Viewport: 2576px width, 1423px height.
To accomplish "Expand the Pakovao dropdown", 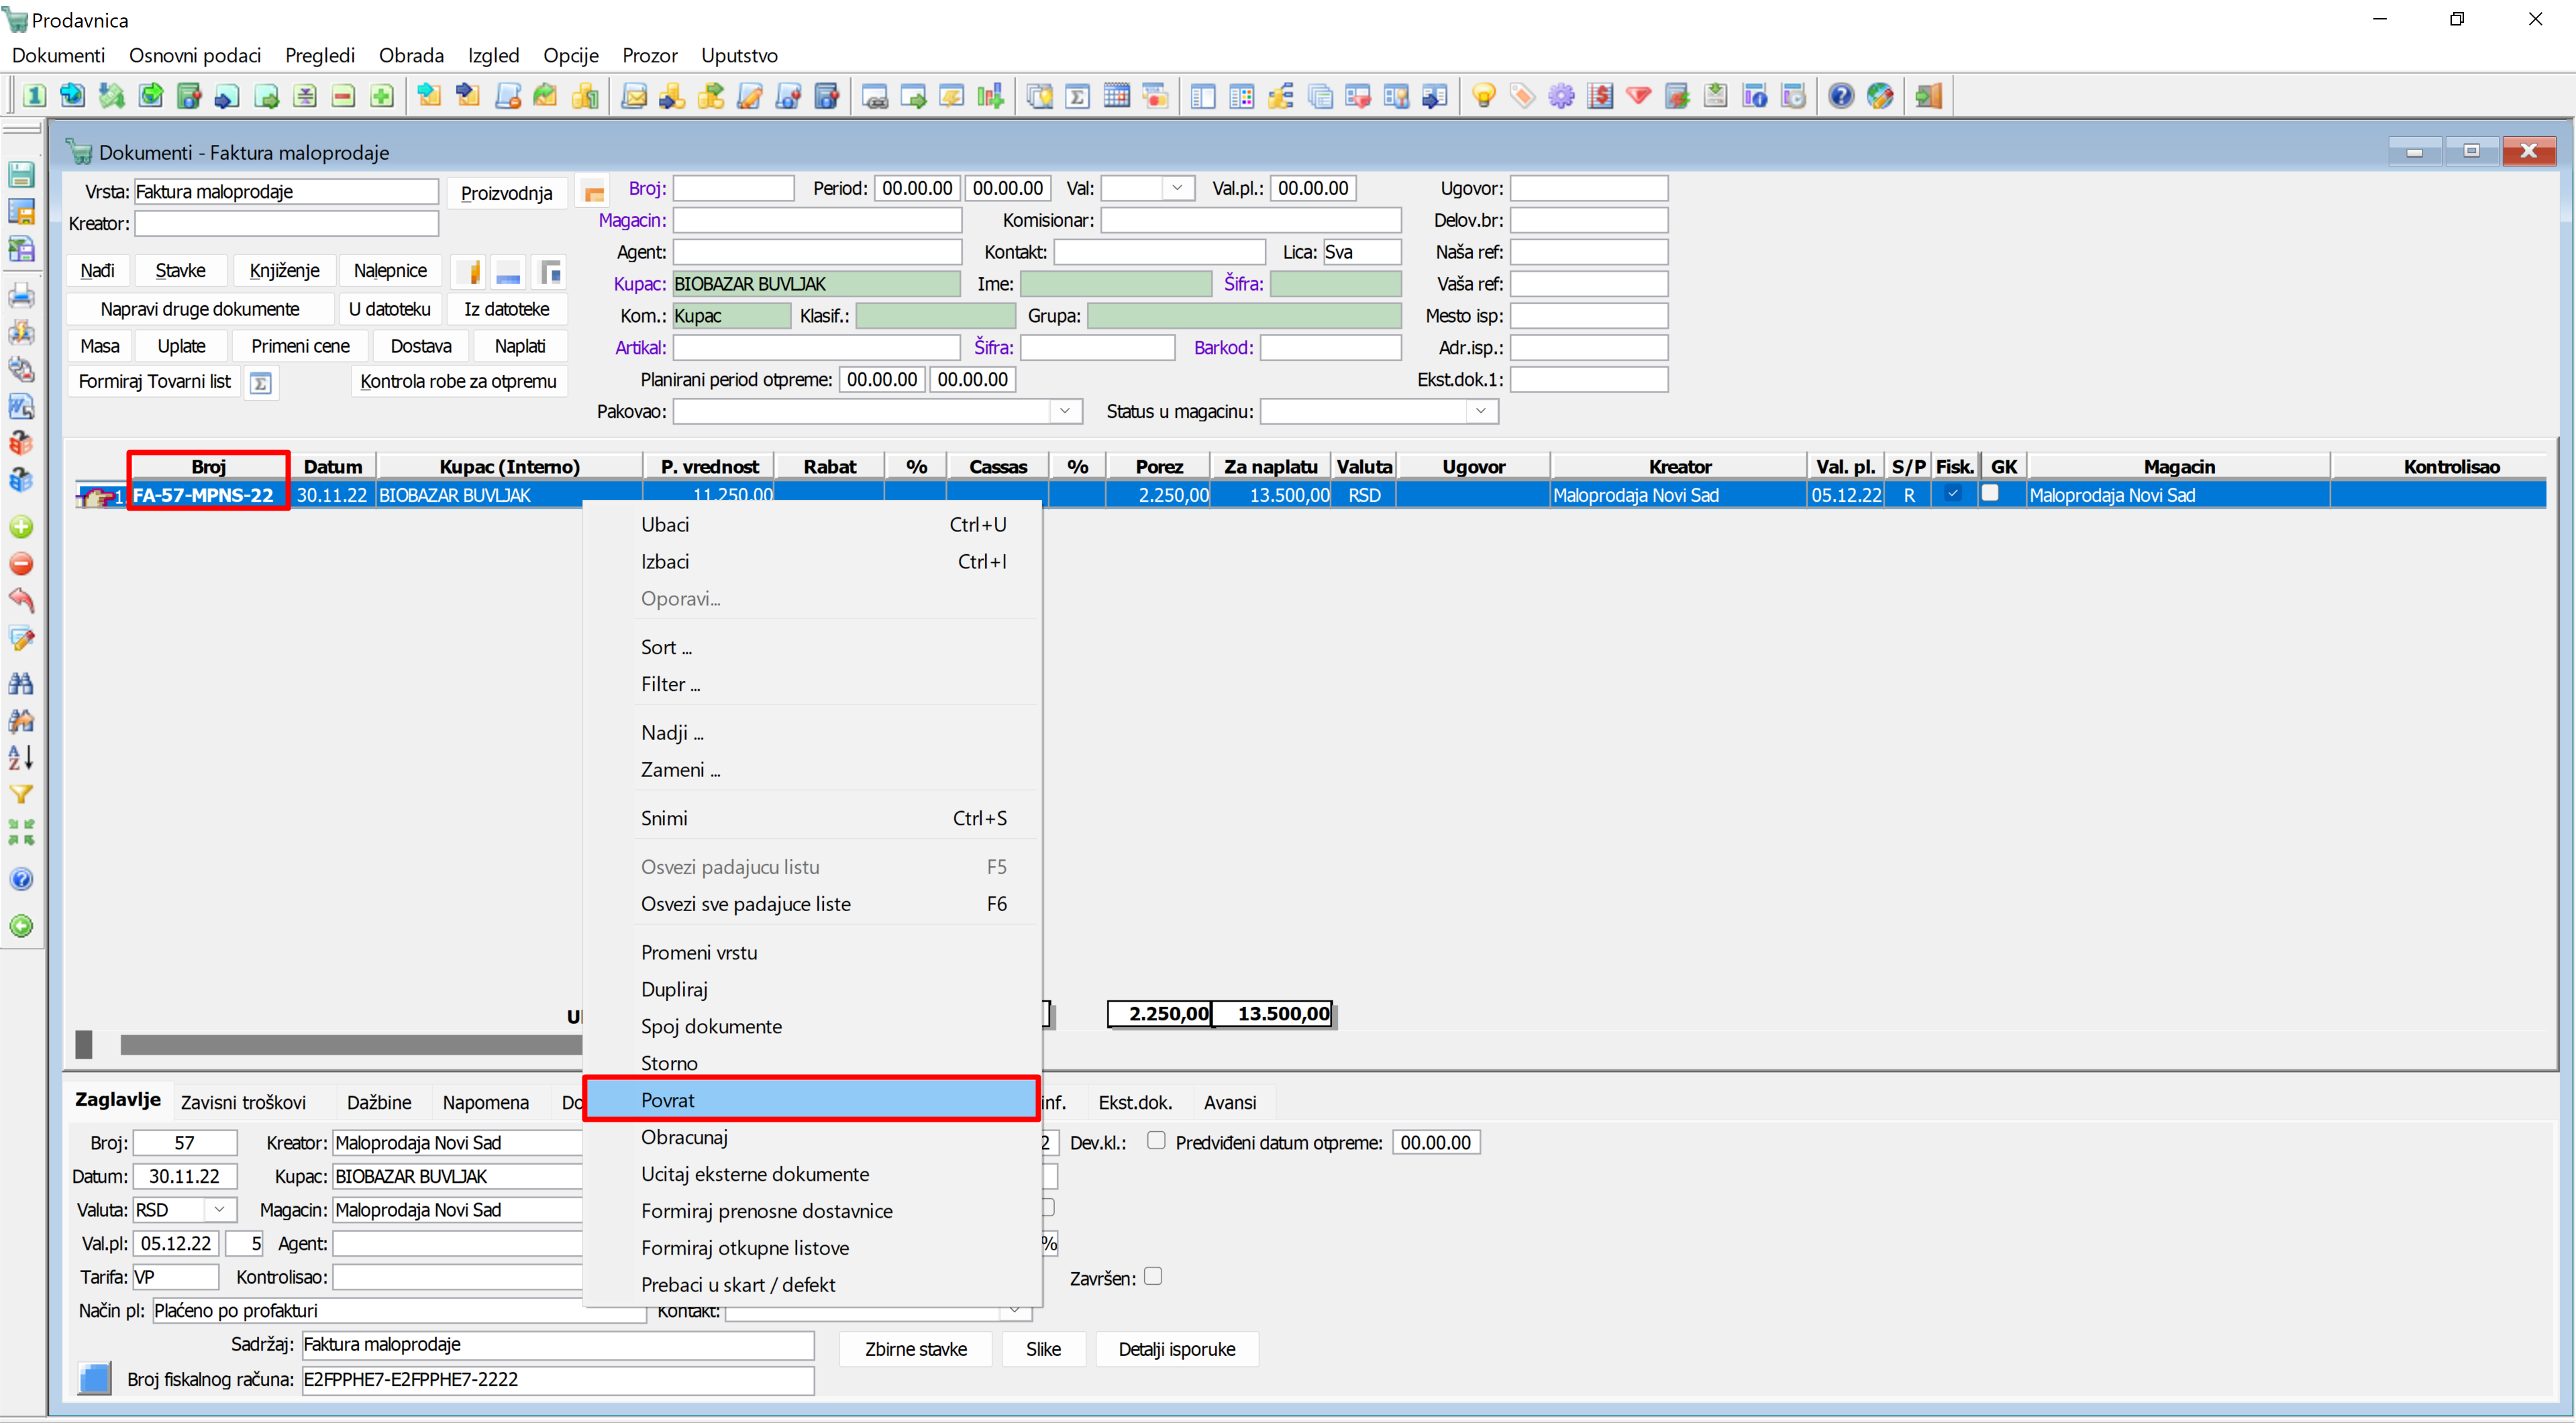I will (1065, 411).
